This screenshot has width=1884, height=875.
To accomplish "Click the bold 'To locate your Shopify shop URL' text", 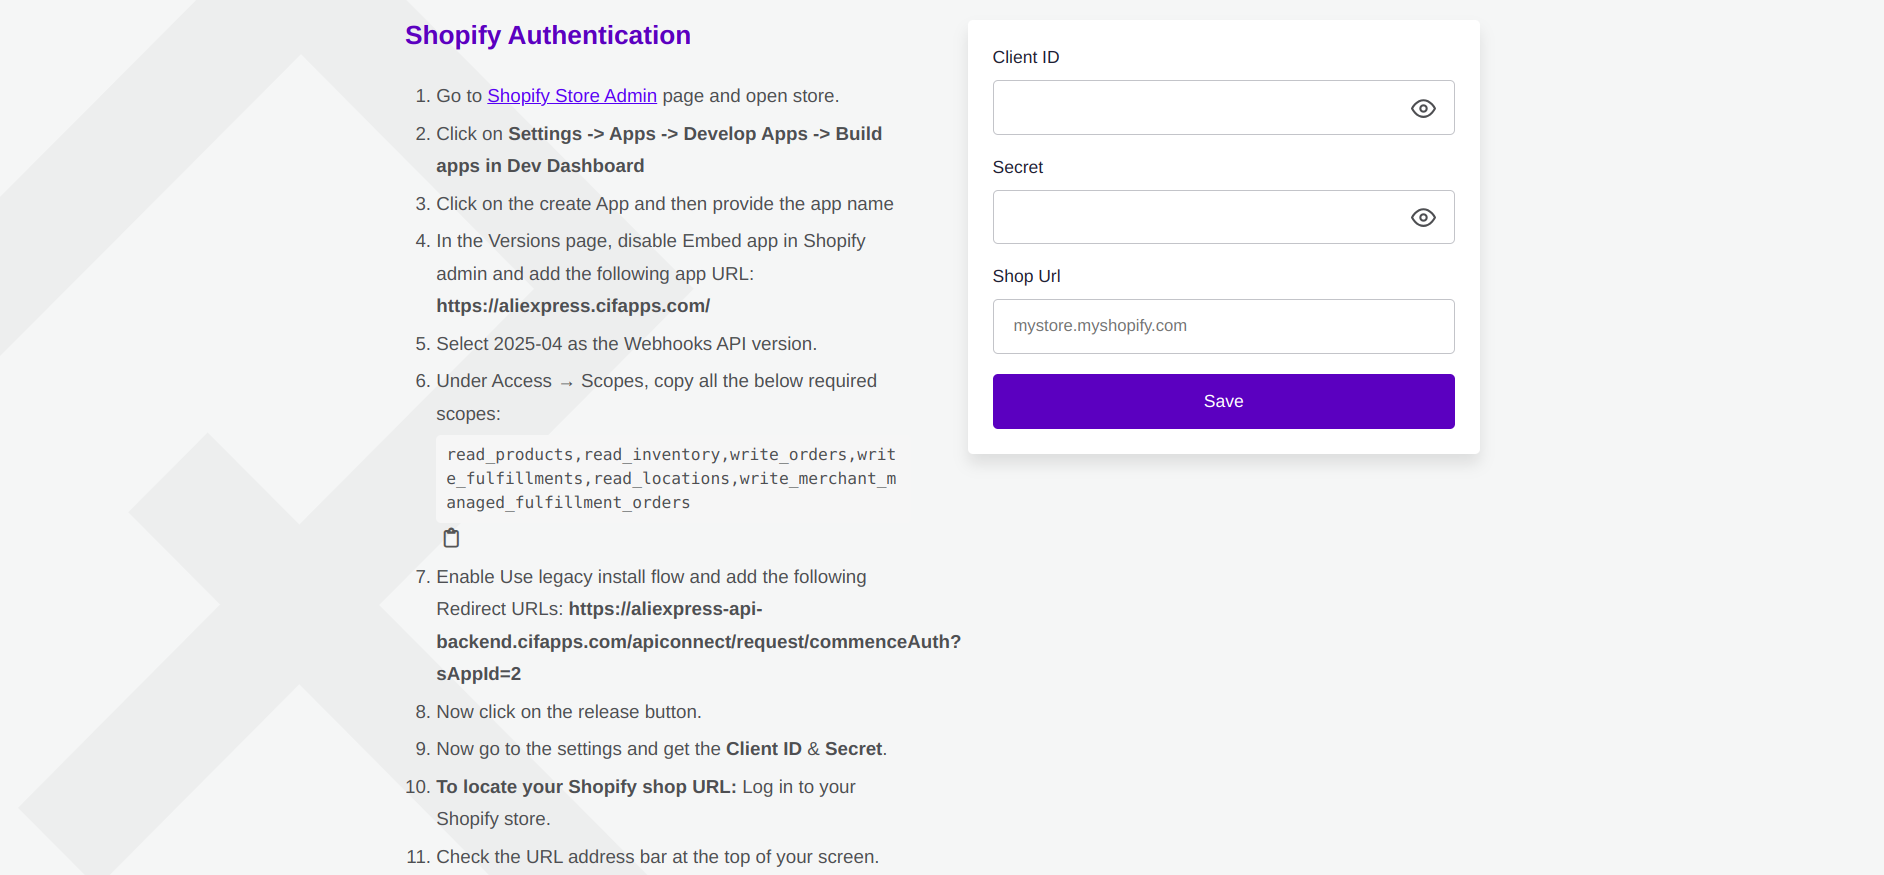I will pyautogui.click(x=586, y=787).
